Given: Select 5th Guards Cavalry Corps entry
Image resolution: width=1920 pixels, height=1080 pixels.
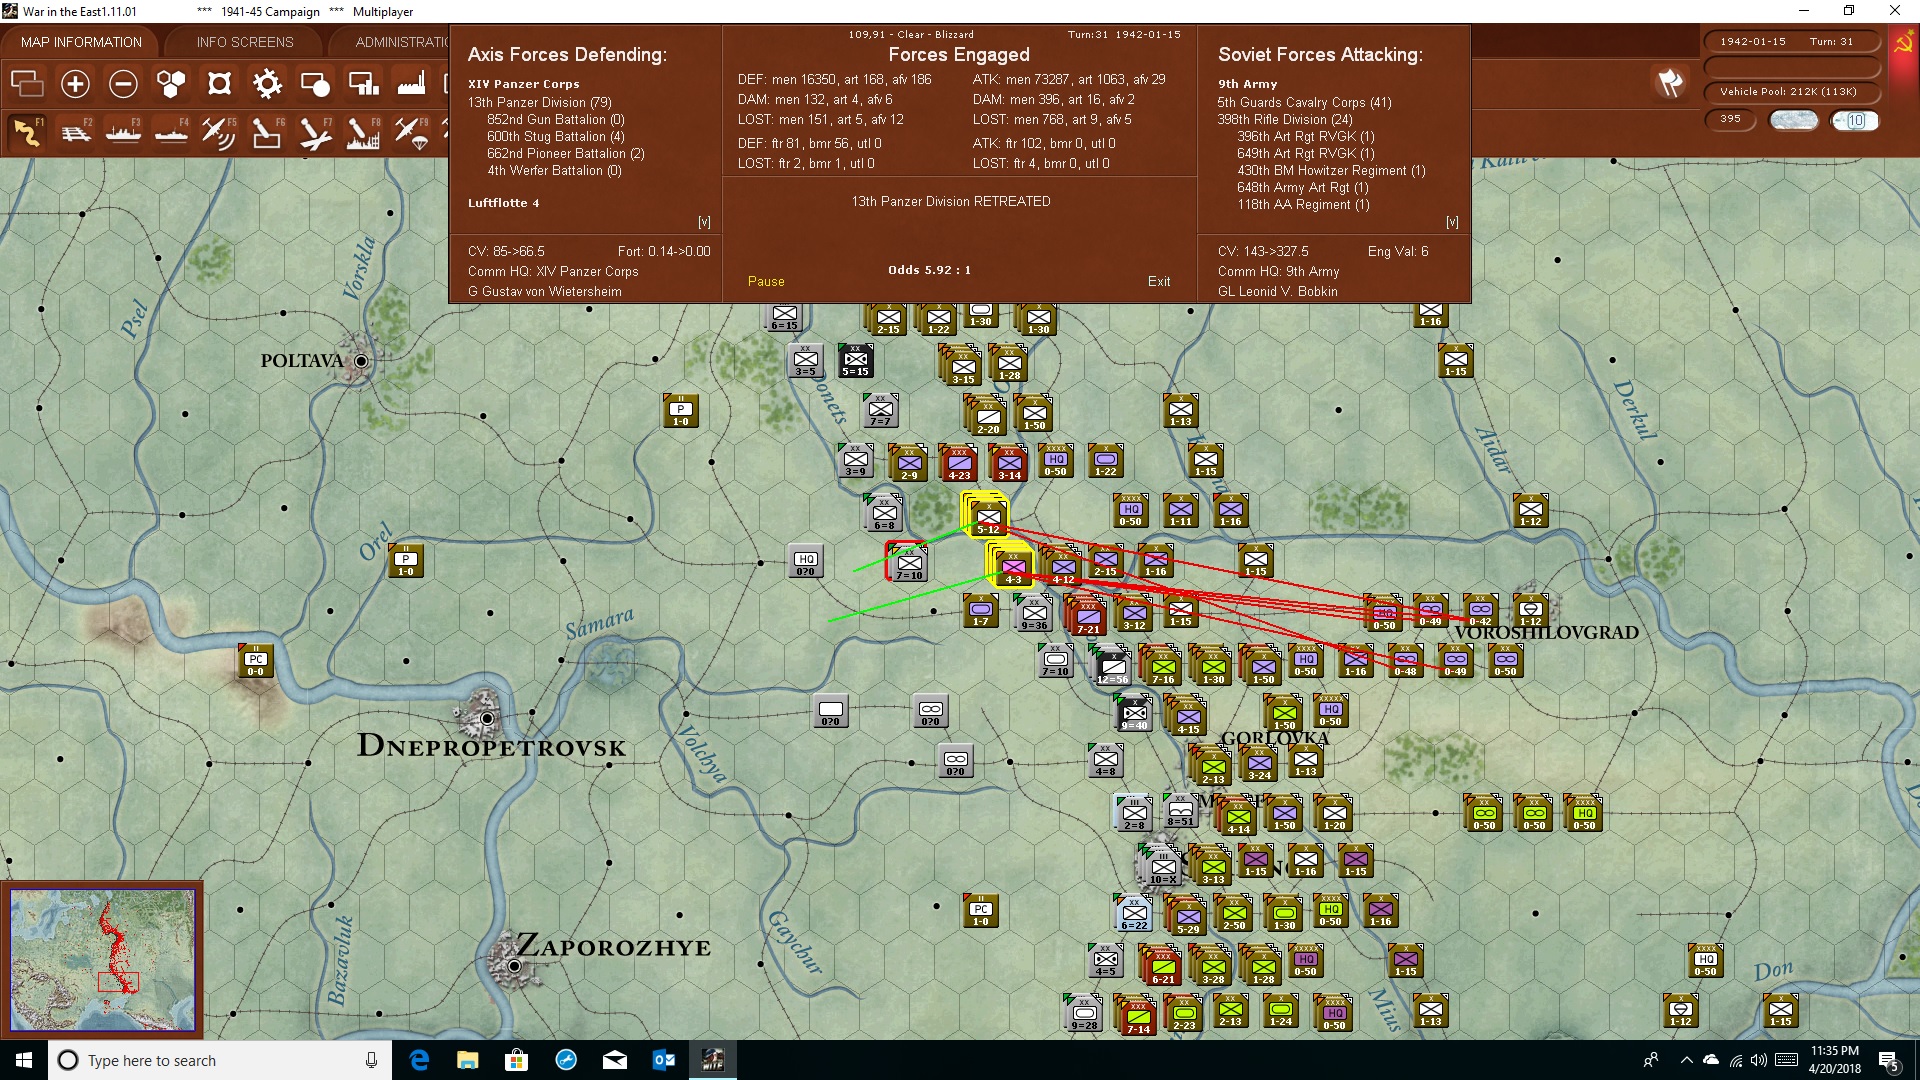Looking at the screenshot, I should coord(1304,102).
